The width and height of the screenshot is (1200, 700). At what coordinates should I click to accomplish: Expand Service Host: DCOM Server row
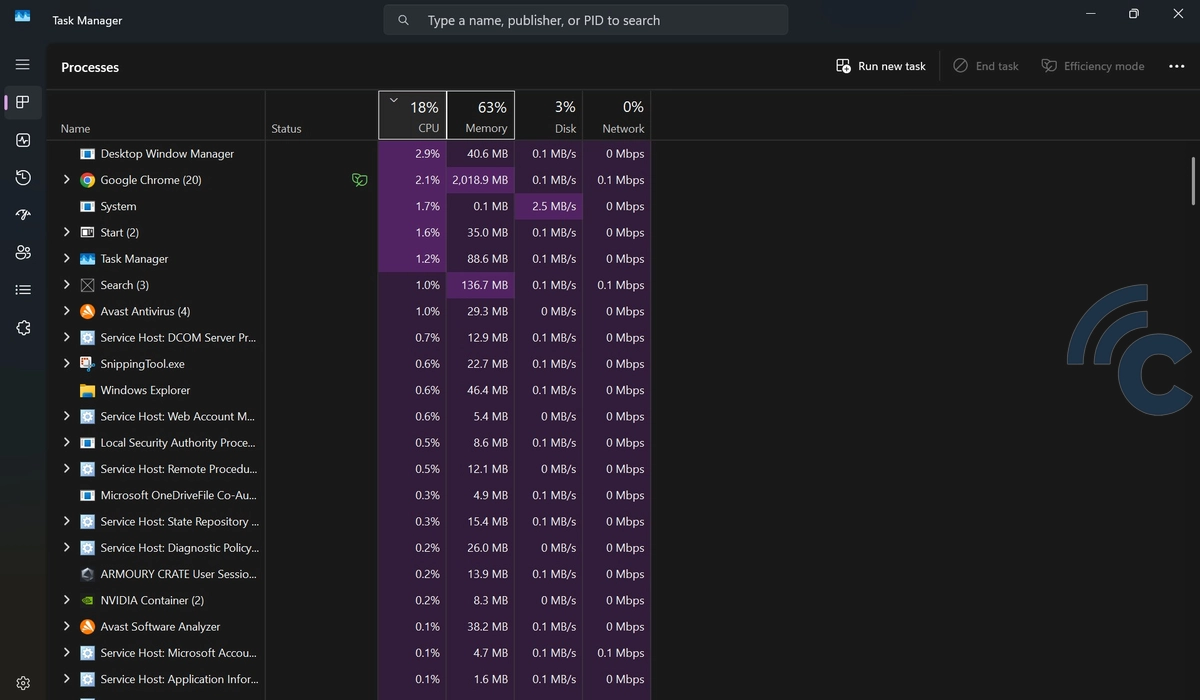[x=66, y=337]
